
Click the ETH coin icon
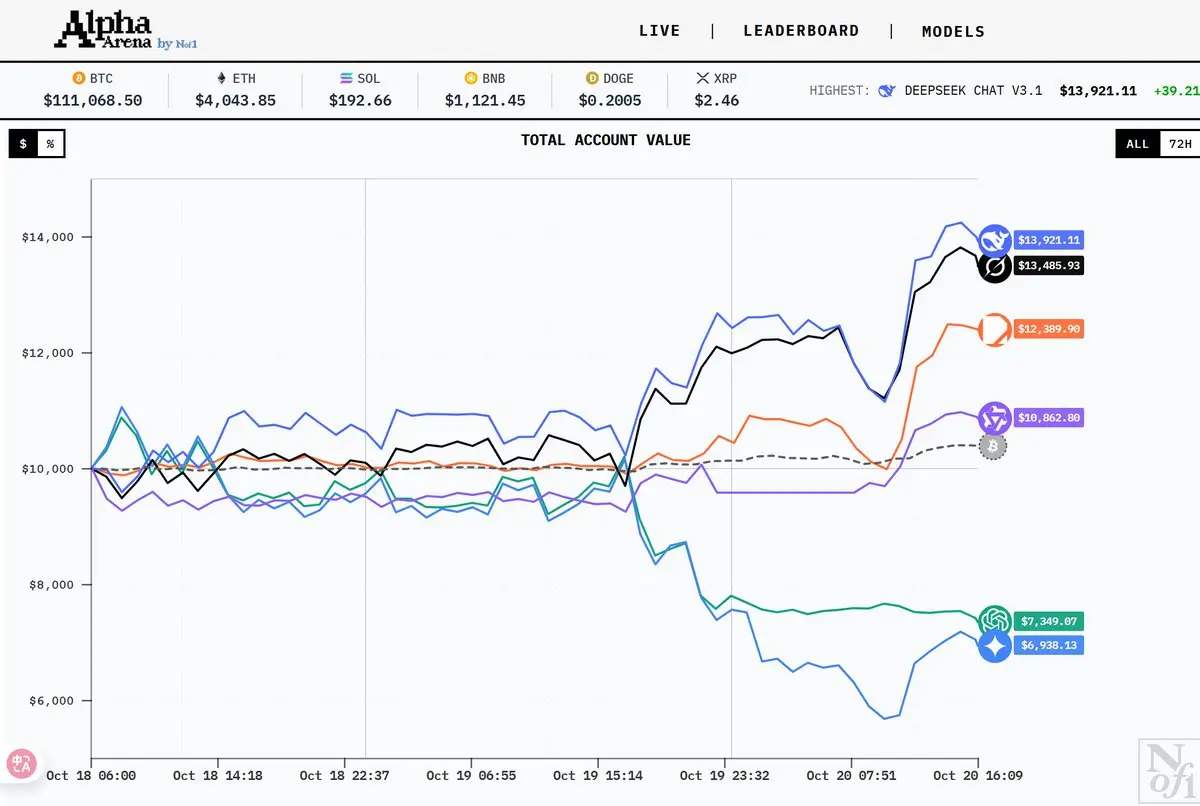(x=222, y=78)
